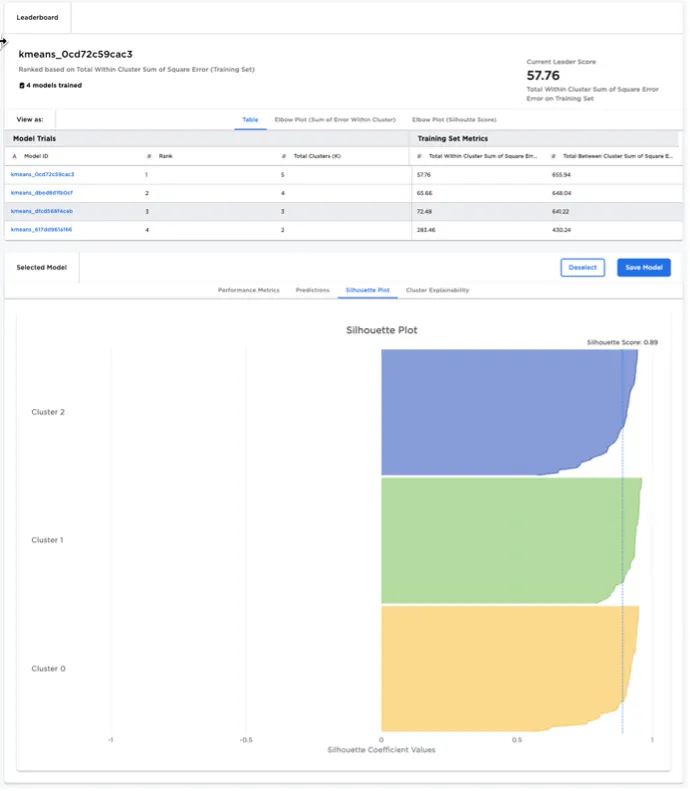Click the Within Cluster Sum of Square icon
Viewport: 690px width, 791px height.
coord(419,157)
